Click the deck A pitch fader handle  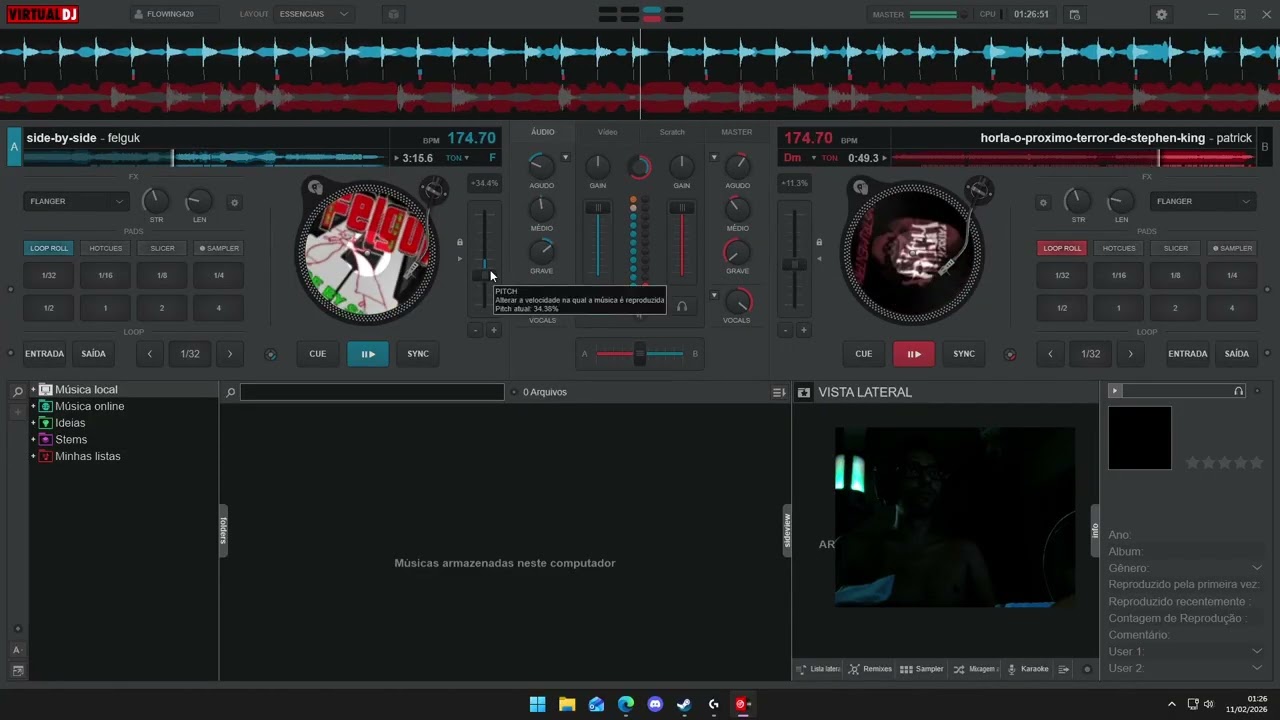pyautogui.click(x=484, y=275)
